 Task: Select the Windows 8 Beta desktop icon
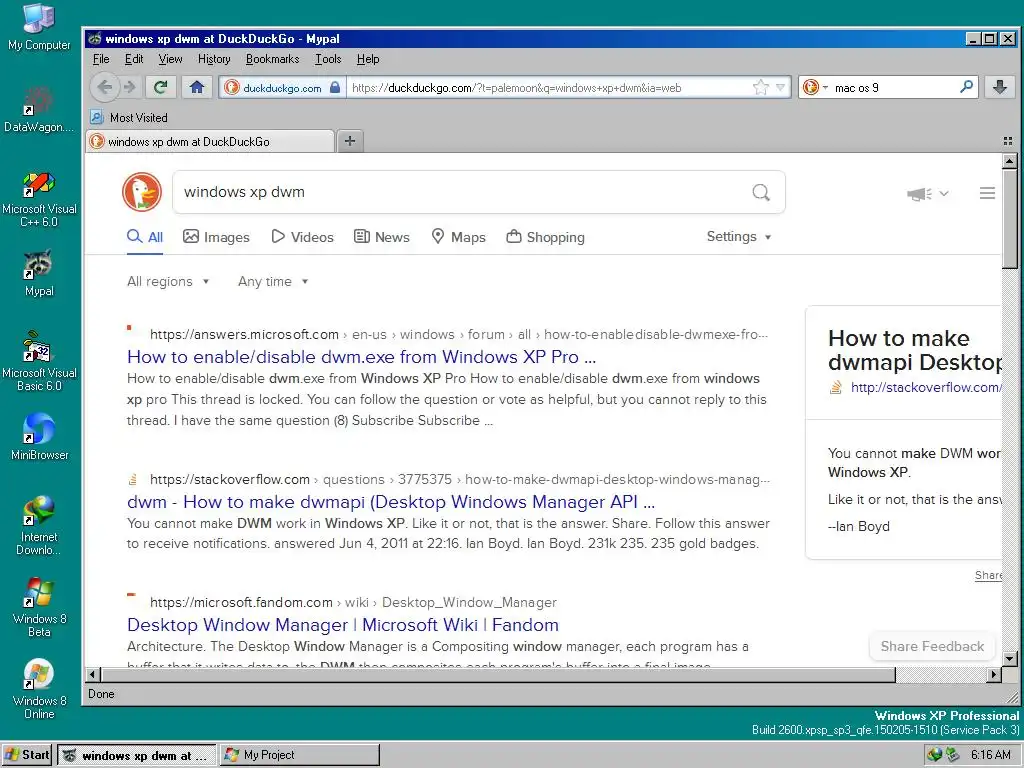(39, 607)
